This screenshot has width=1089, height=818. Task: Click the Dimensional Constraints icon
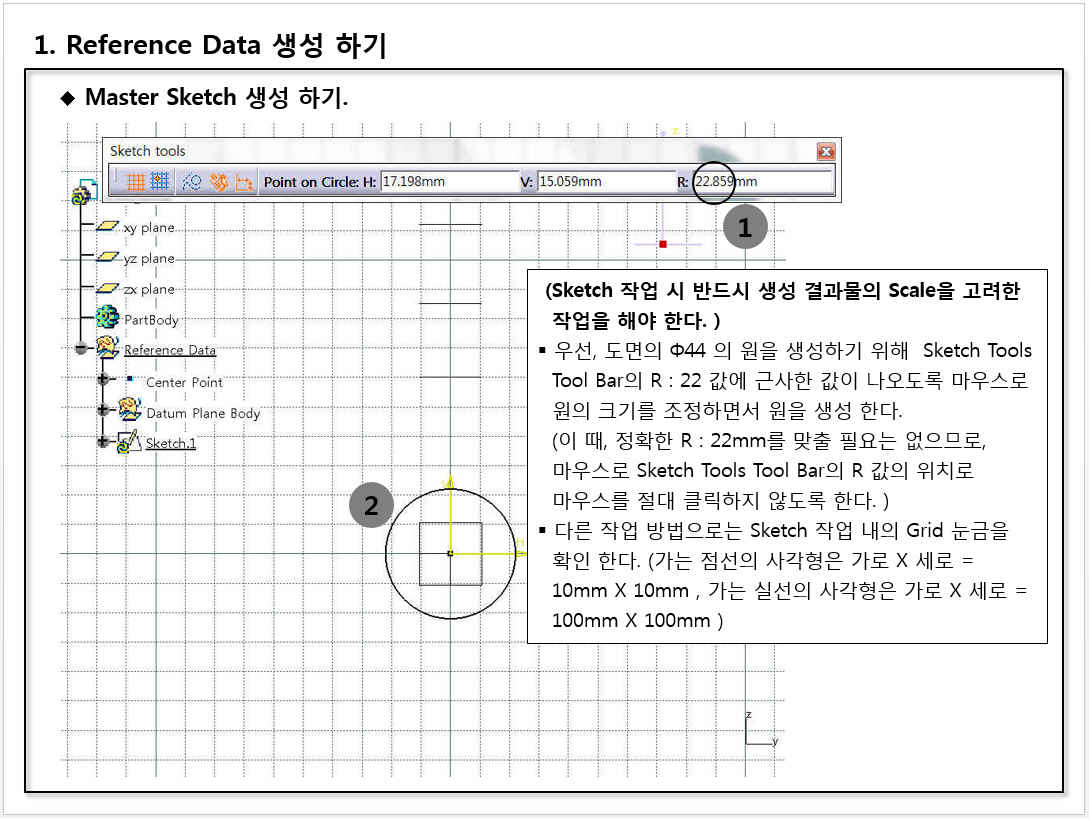pyautogui.click(x=243, y=182)
